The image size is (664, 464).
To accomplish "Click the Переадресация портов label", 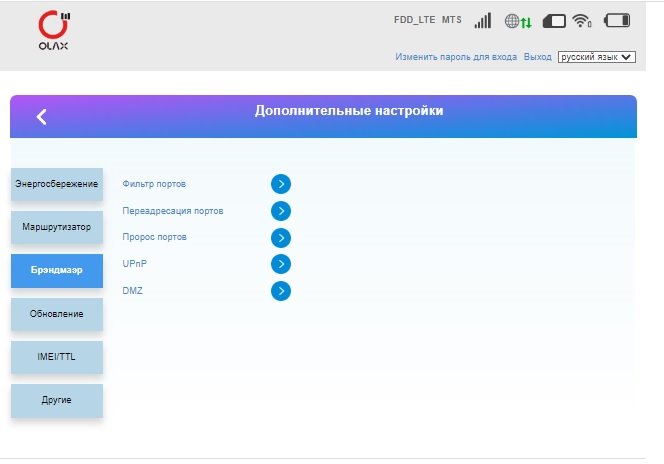I will [173, 211].
